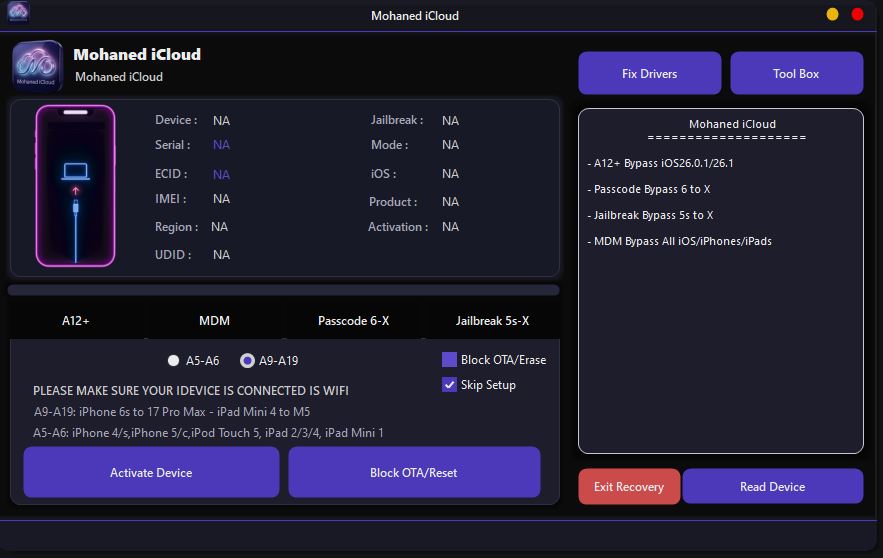
Task: Click the progress bar below device info
Action: point(283,290)
